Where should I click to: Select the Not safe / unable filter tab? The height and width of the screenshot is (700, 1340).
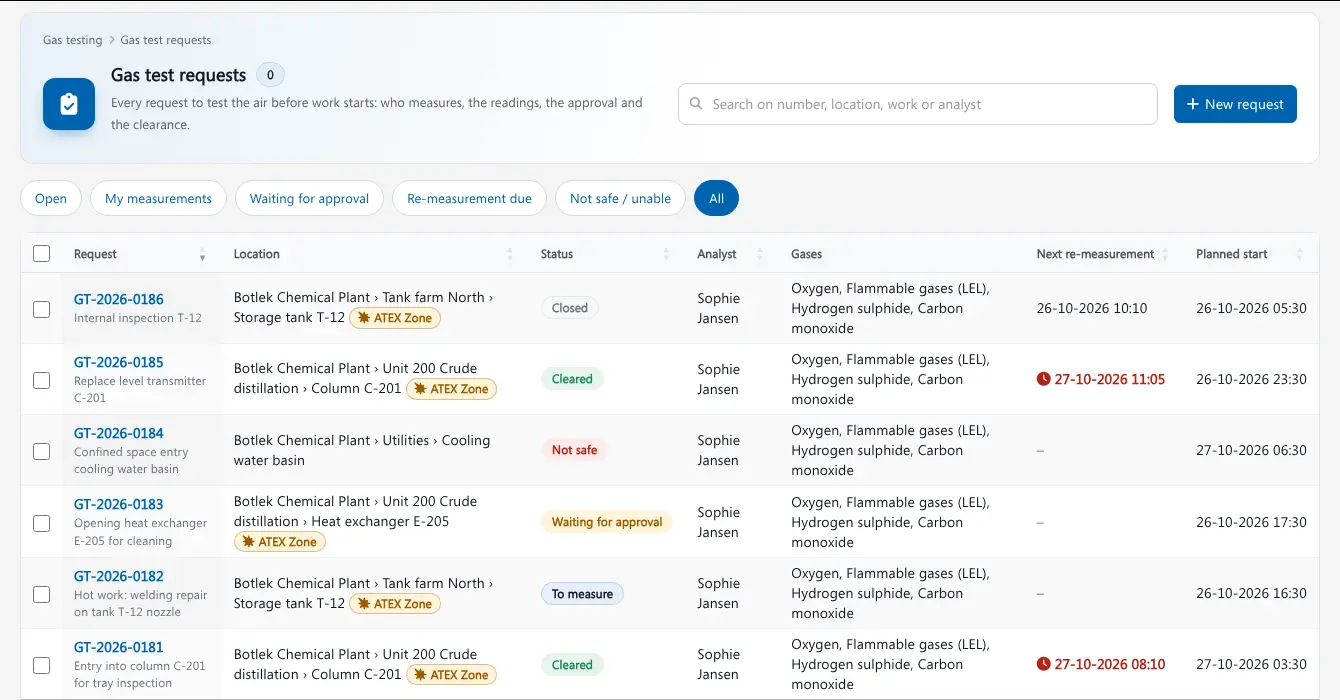click(x=620, y=198)
